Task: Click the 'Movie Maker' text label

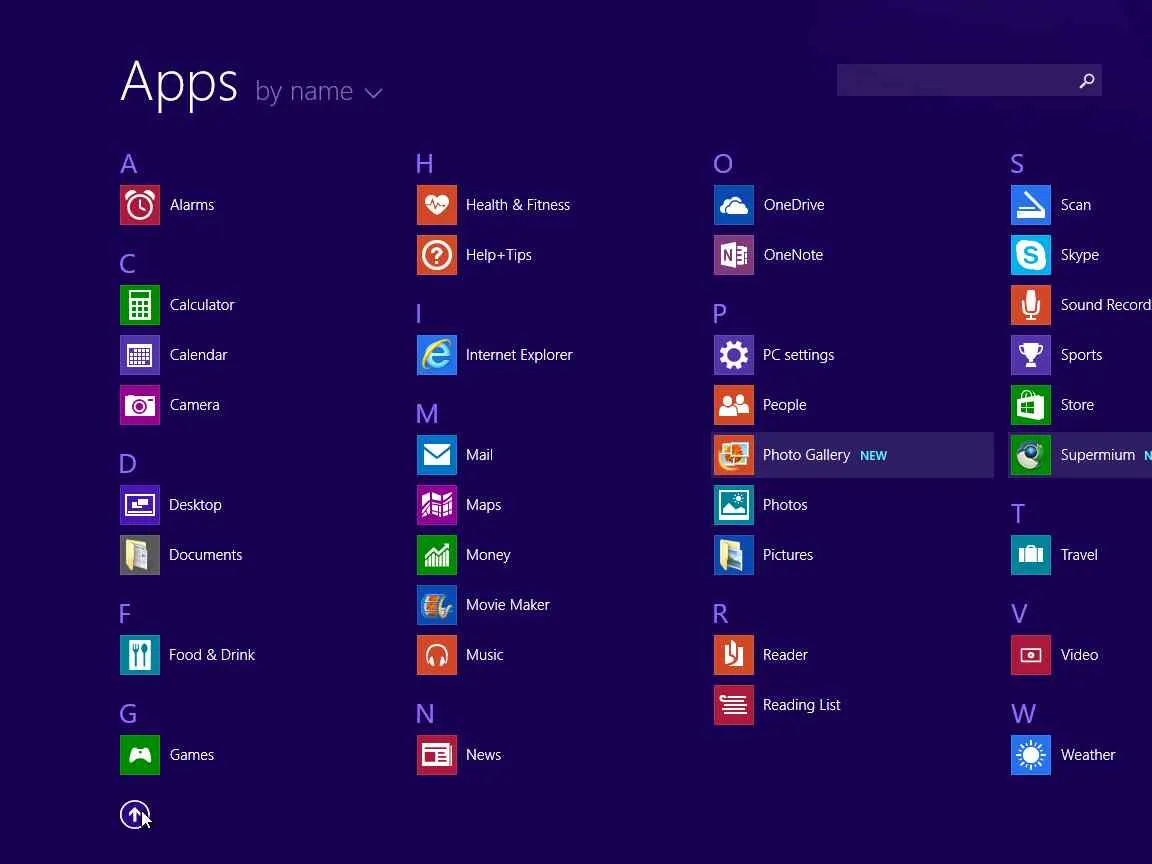Action: click(x=507, y=605)
